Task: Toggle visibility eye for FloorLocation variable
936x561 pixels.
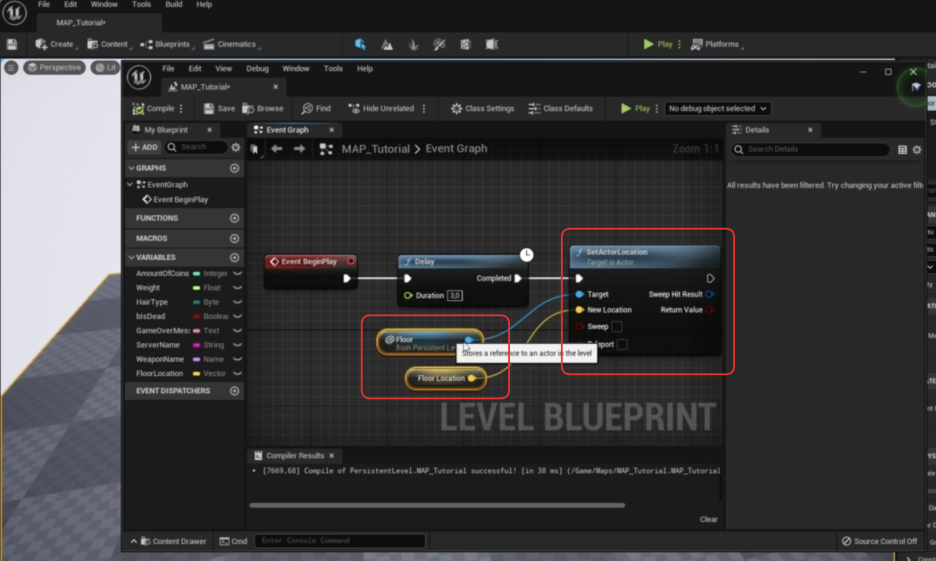Action: point(237,374)
